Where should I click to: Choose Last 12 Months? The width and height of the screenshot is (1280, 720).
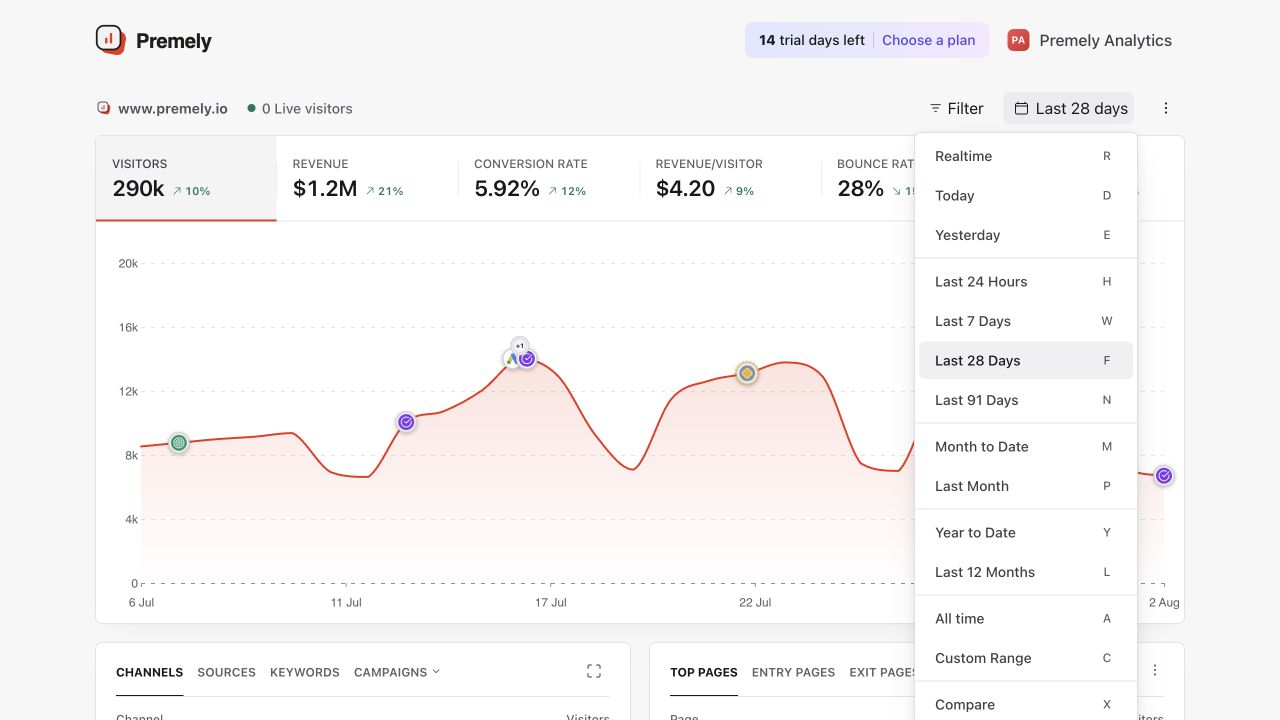click(x=1026, y=572)
